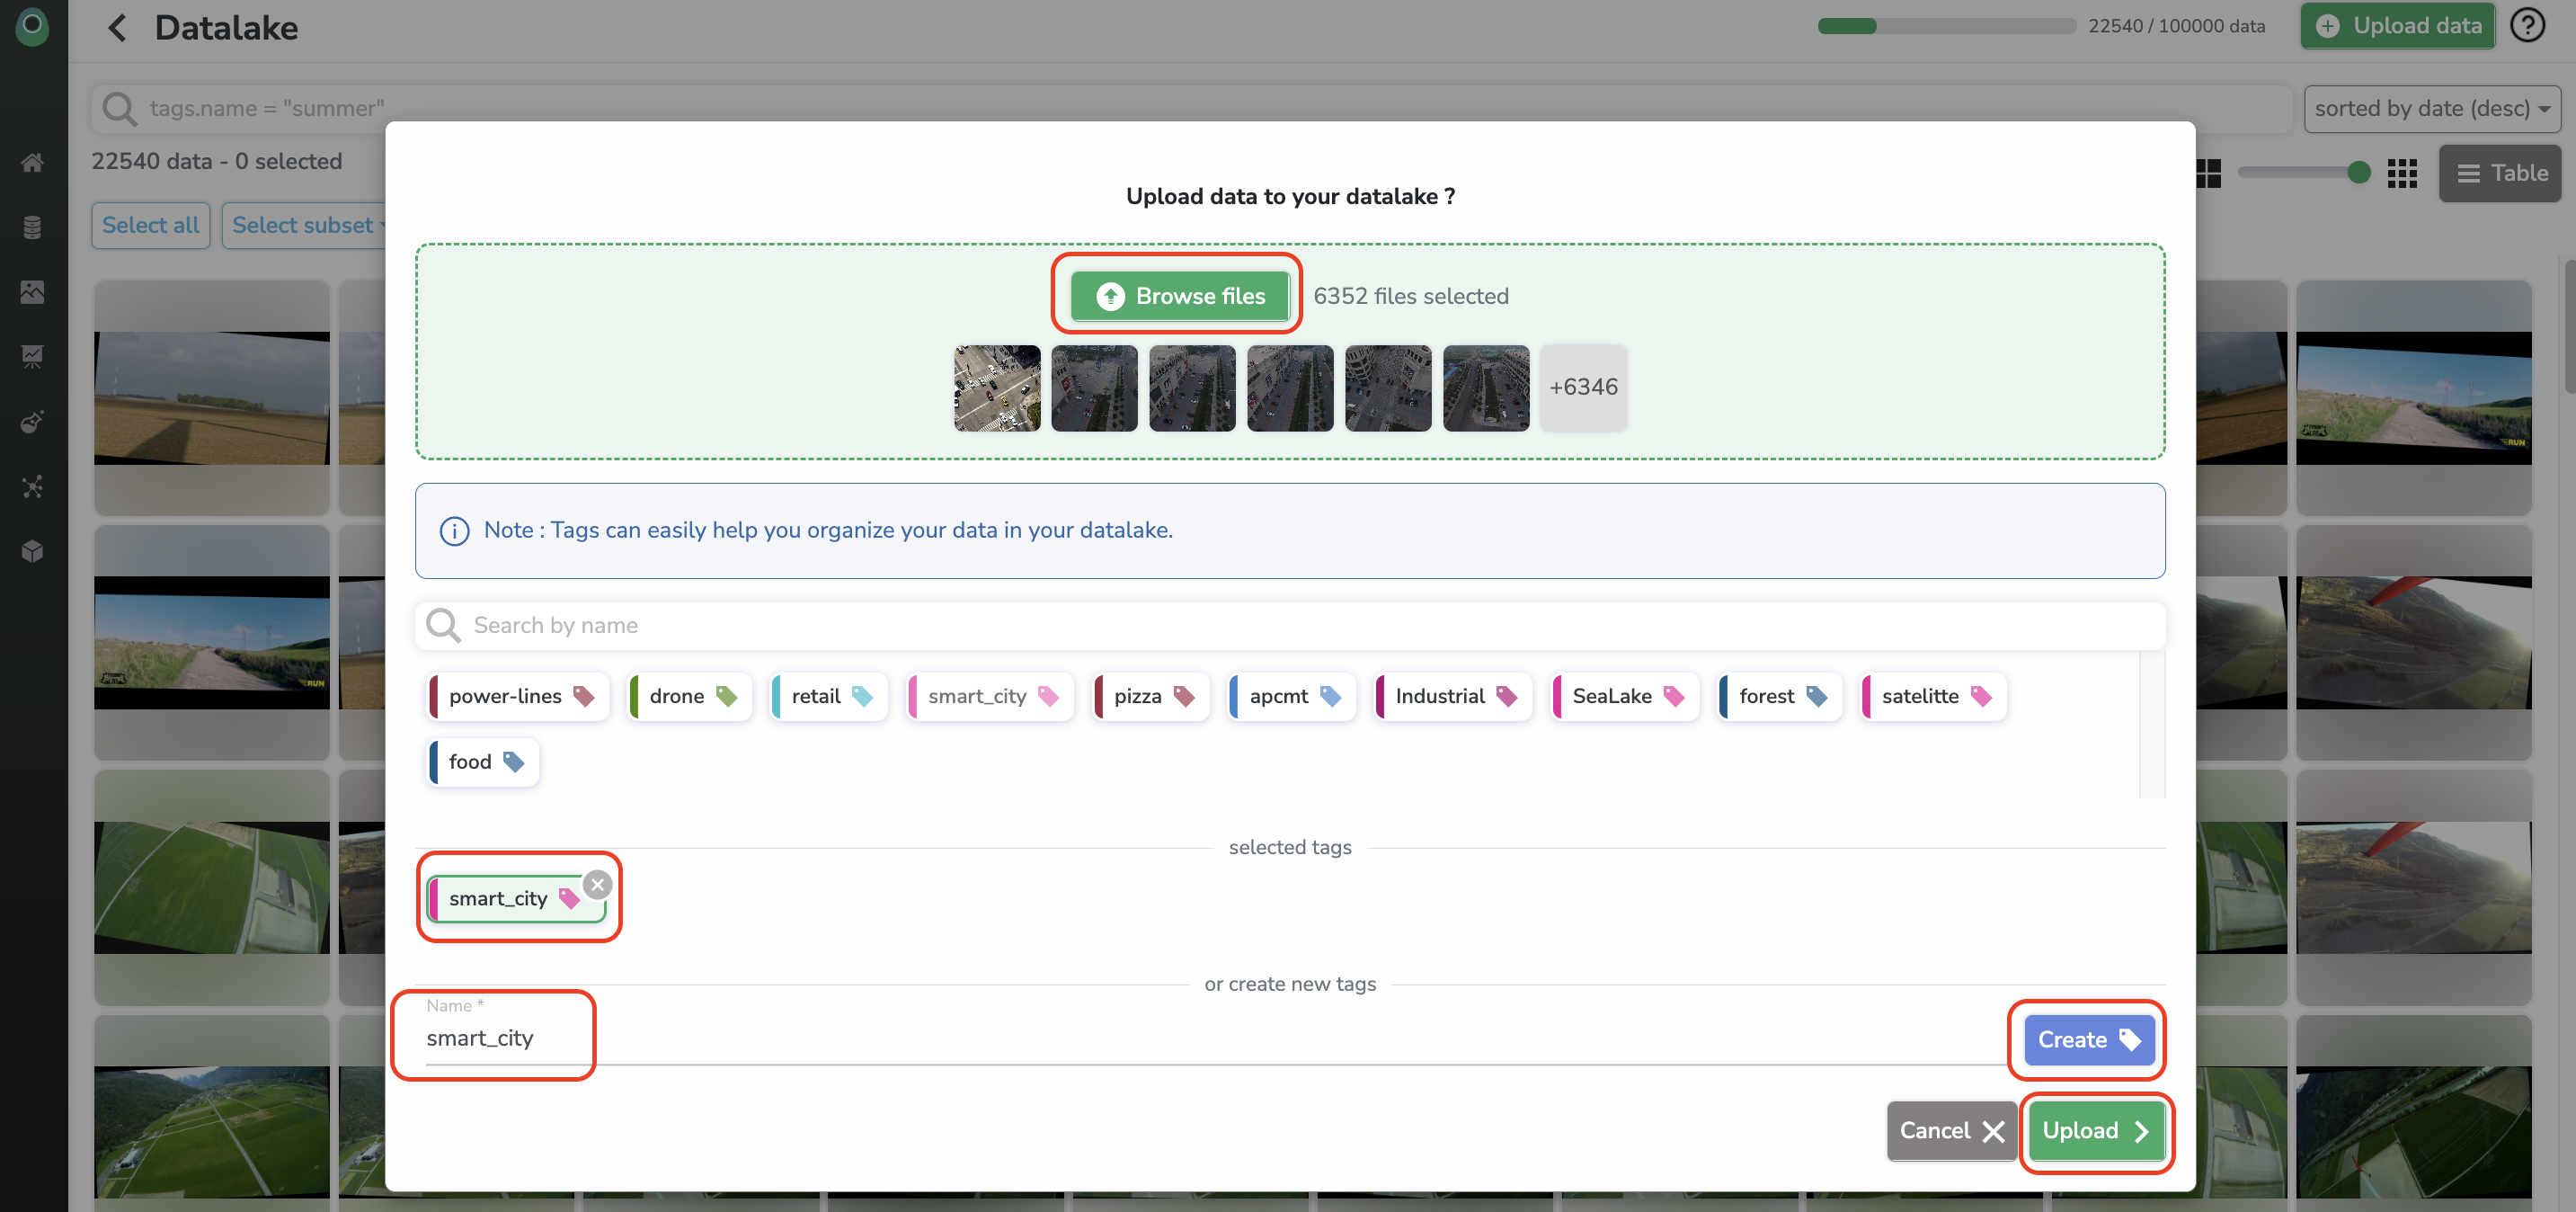
Task: Open the sorted by date dropdown
Action: click(2431, 108)
